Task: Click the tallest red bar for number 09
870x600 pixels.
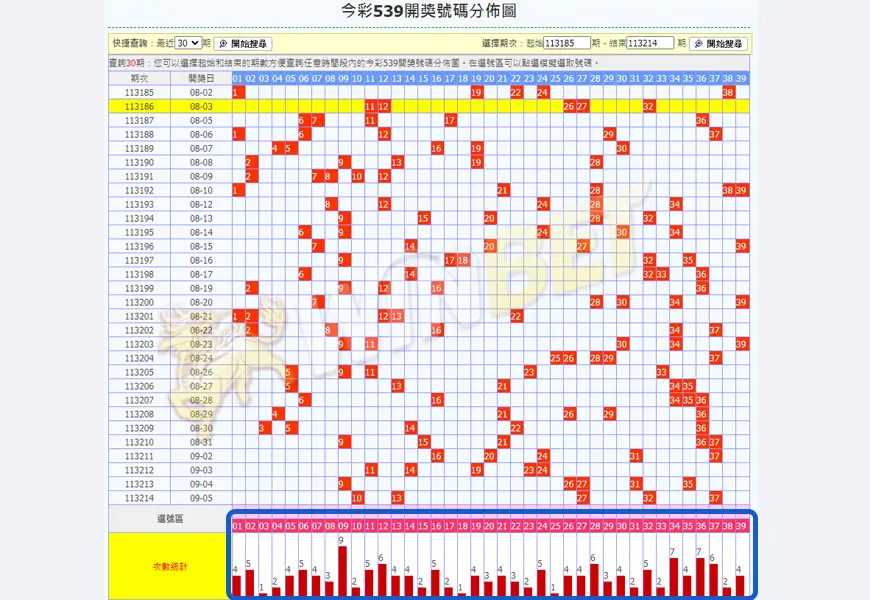Action: (343, 570)
